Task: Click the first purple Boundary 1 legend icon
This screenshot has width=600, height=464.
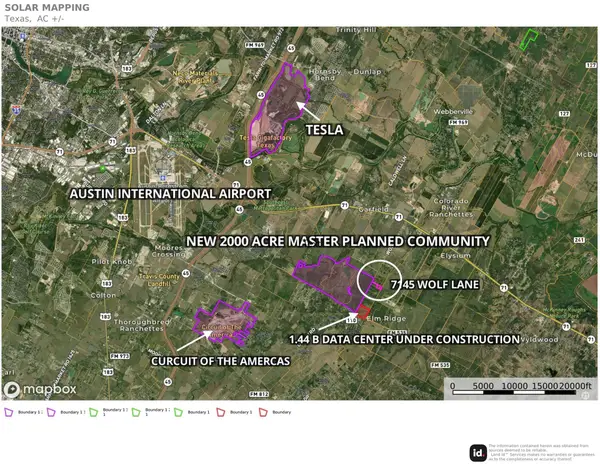Action: pos(10,412)
